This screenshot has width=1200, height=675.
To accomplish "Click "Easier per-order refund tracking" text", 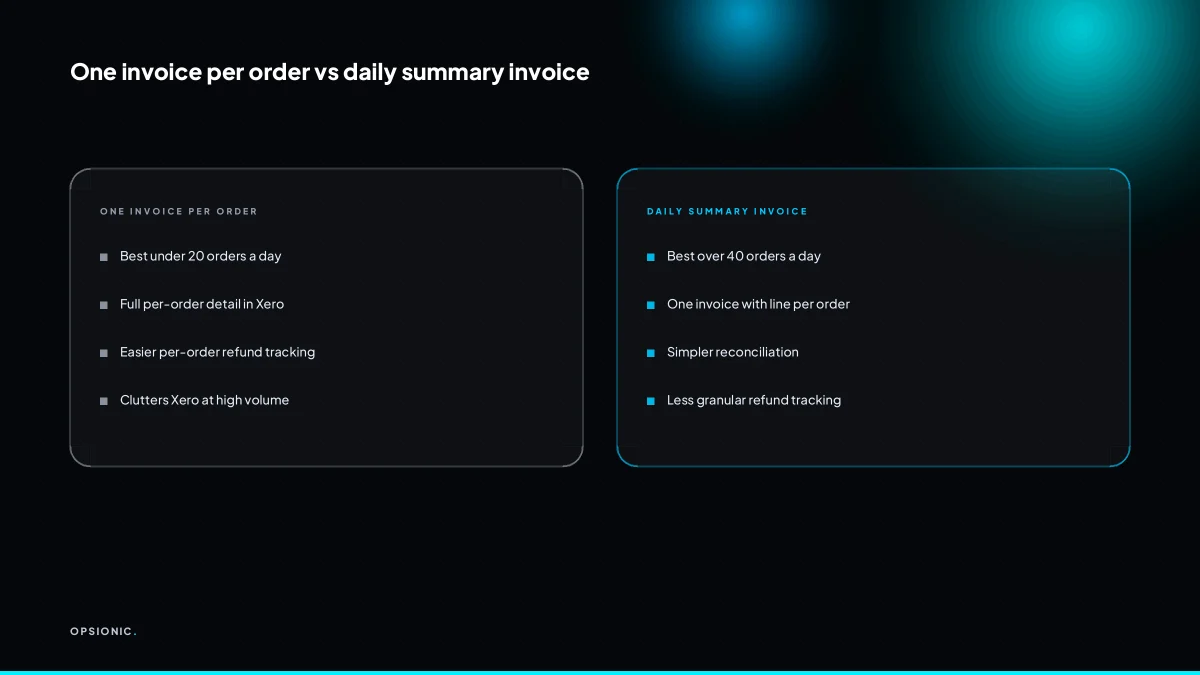I will point(217,352).
